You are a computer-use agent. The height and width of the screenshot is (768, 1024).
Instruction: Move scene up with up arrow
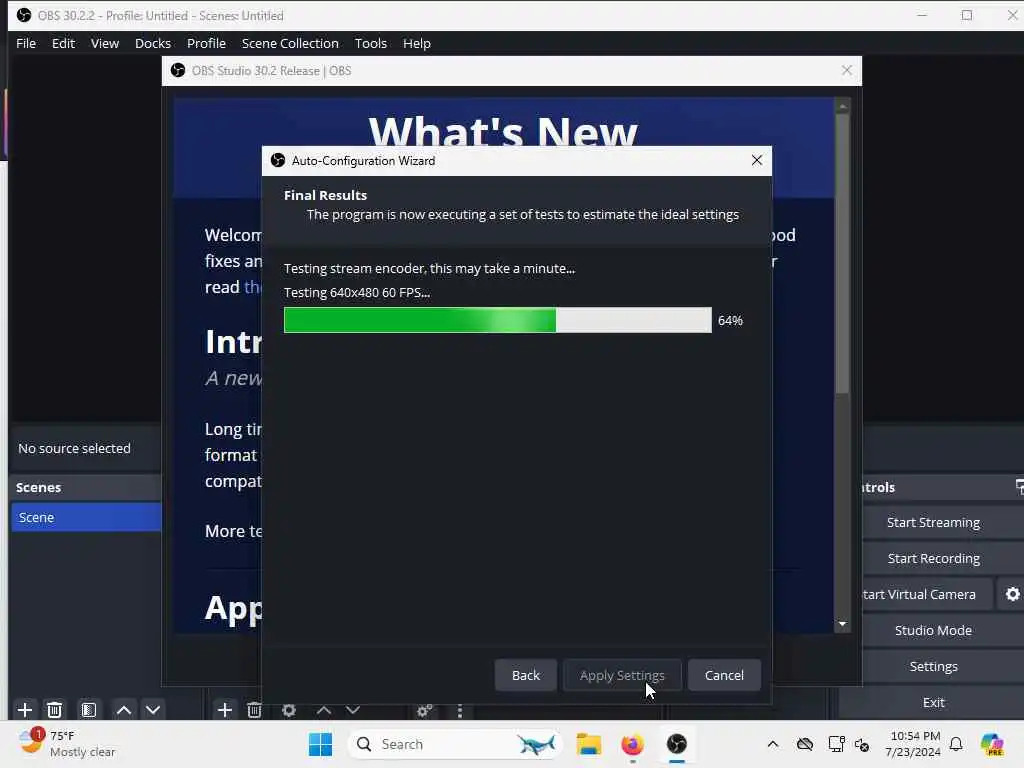tap(123, 710)
